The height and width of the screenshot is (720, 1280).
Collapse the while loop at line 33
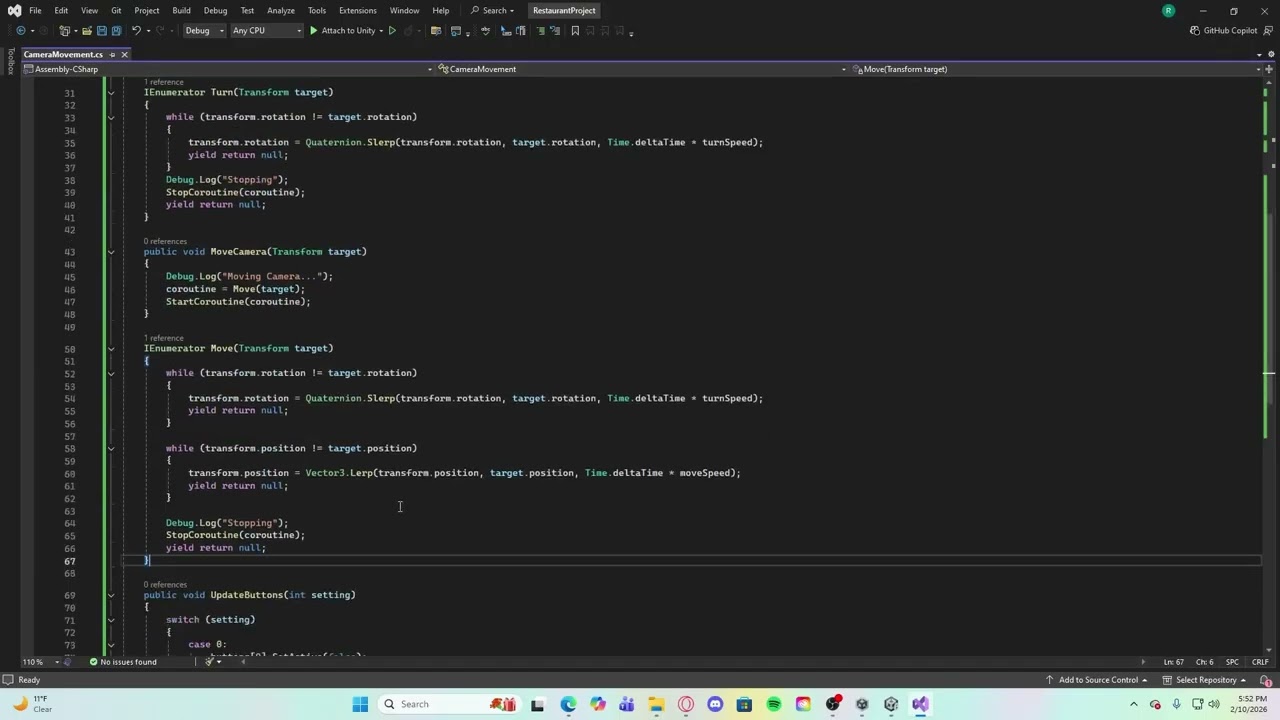point(111,117)
